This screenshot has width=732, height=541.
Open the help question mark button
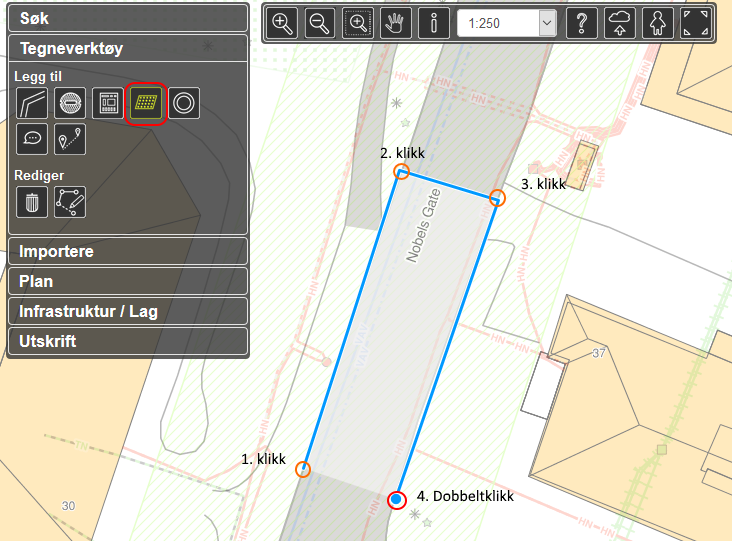582,23
